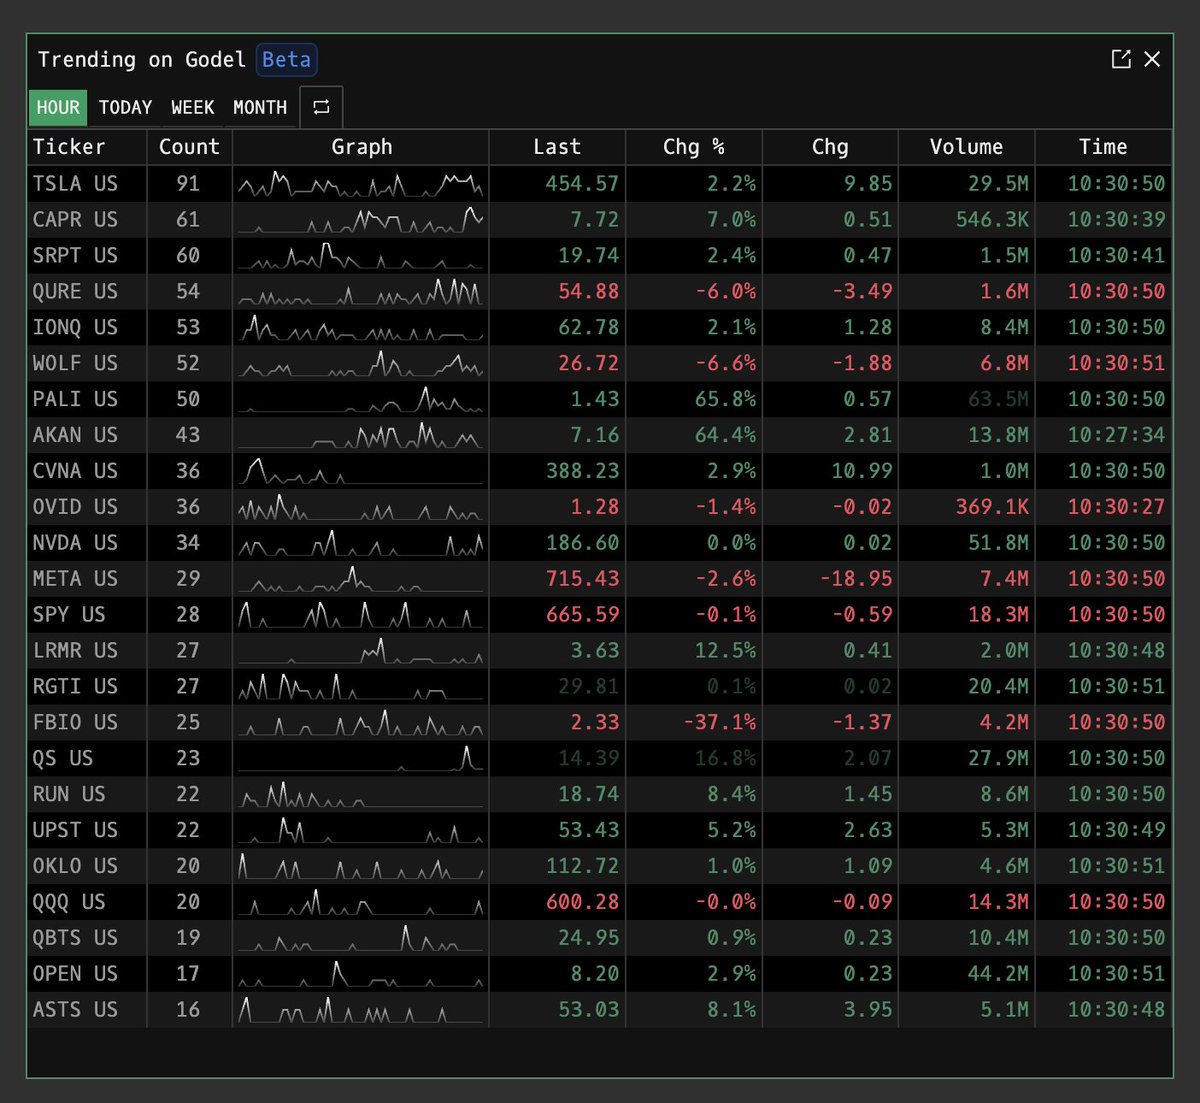
Task: Click META change value -18.95
Action: [x=855, y=579]
